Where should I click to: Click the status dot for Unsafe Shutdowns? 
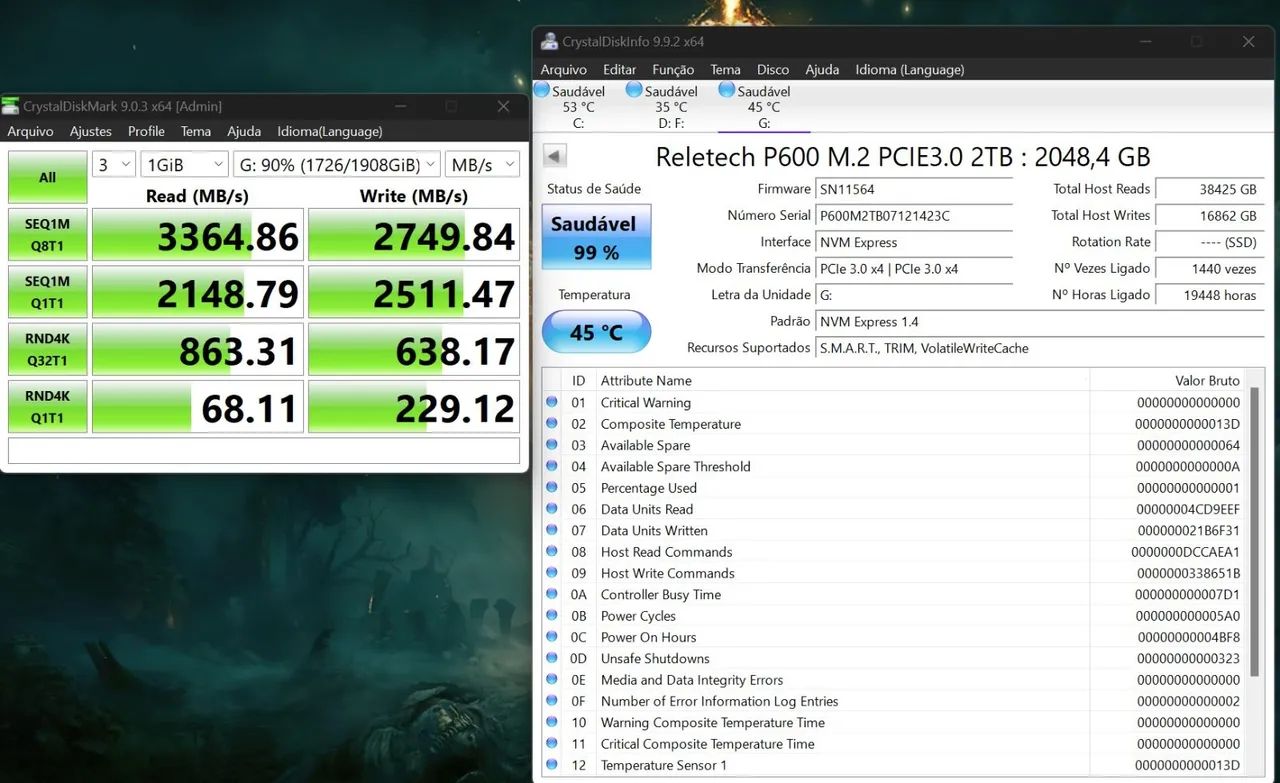[x=551, y=658]
